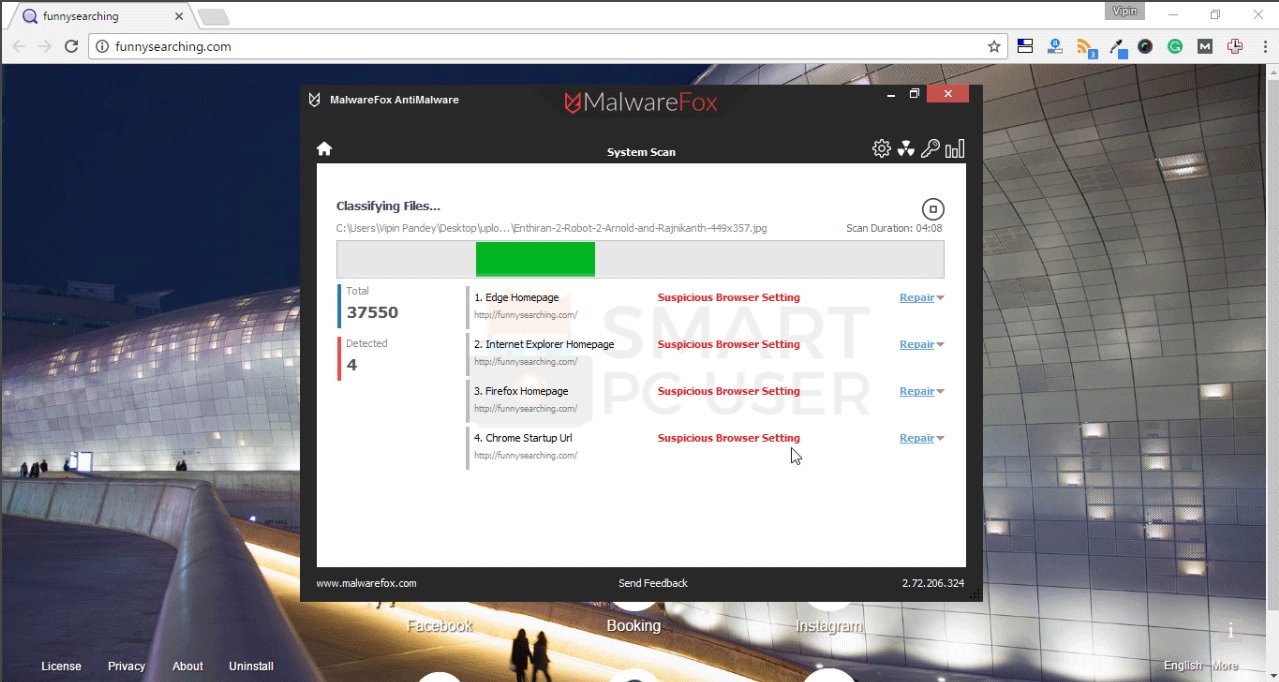Viewport: 1279px width, 682px height.
Task: Click the MalwareFox fox logo in title bar
Action: click(x=314, y=100)
